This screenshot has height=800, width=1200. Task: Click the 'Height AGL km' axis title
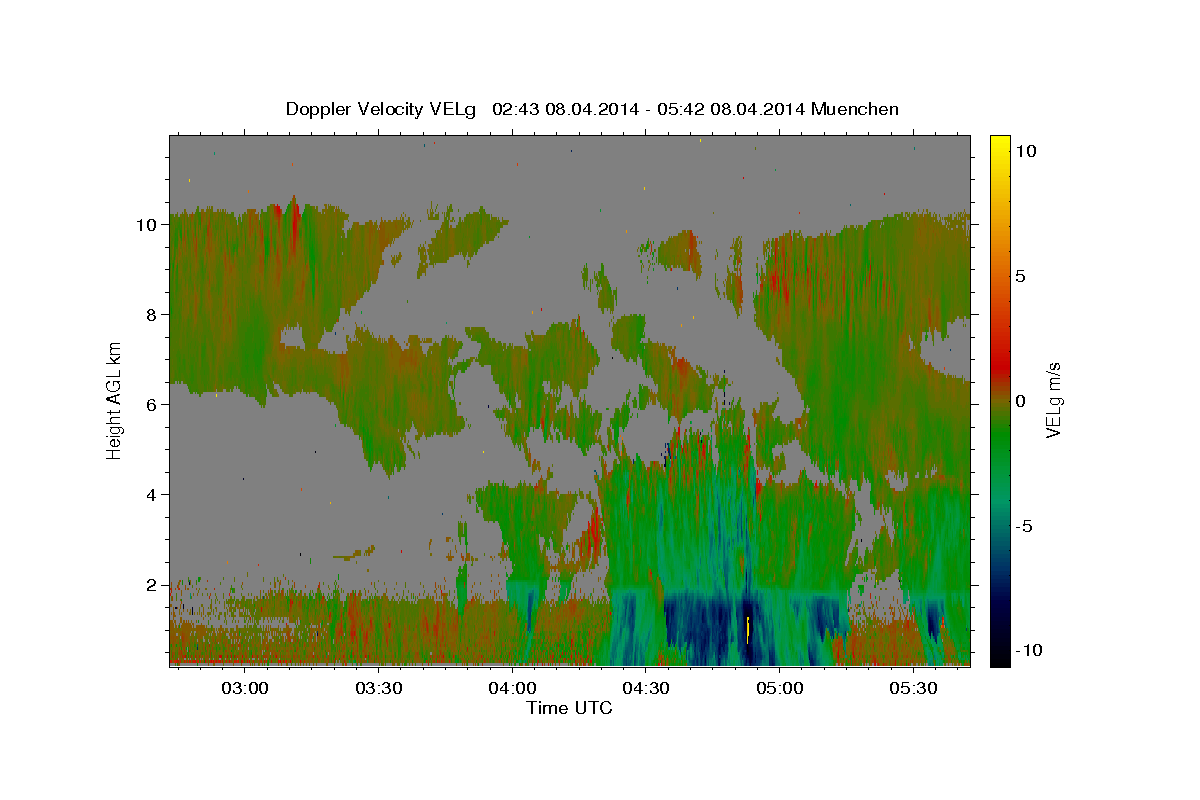click(x=115, y=400)
